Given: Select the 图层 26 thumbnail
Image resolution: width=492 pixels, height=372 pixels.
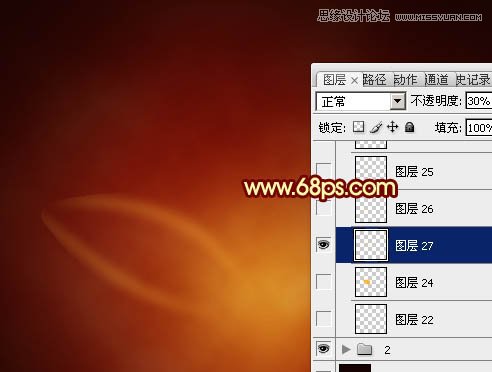Looking at the screenshot, I should point(371,208).
